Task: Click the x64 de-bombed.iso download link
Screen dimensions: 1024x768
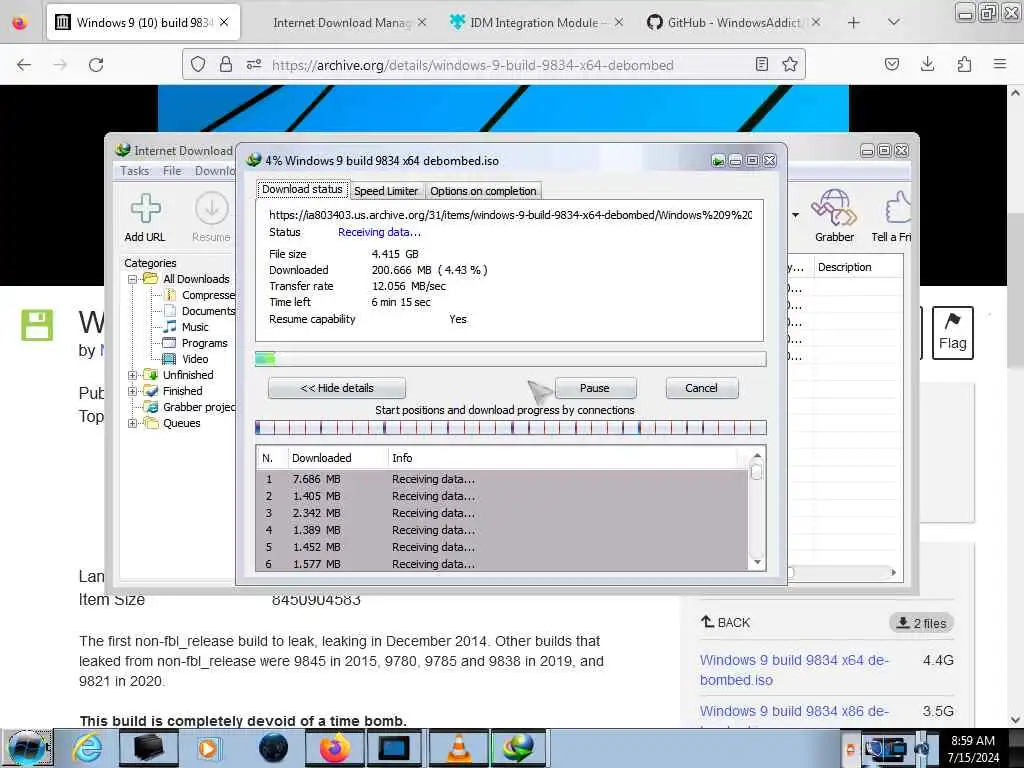Action: pos(794,670)
